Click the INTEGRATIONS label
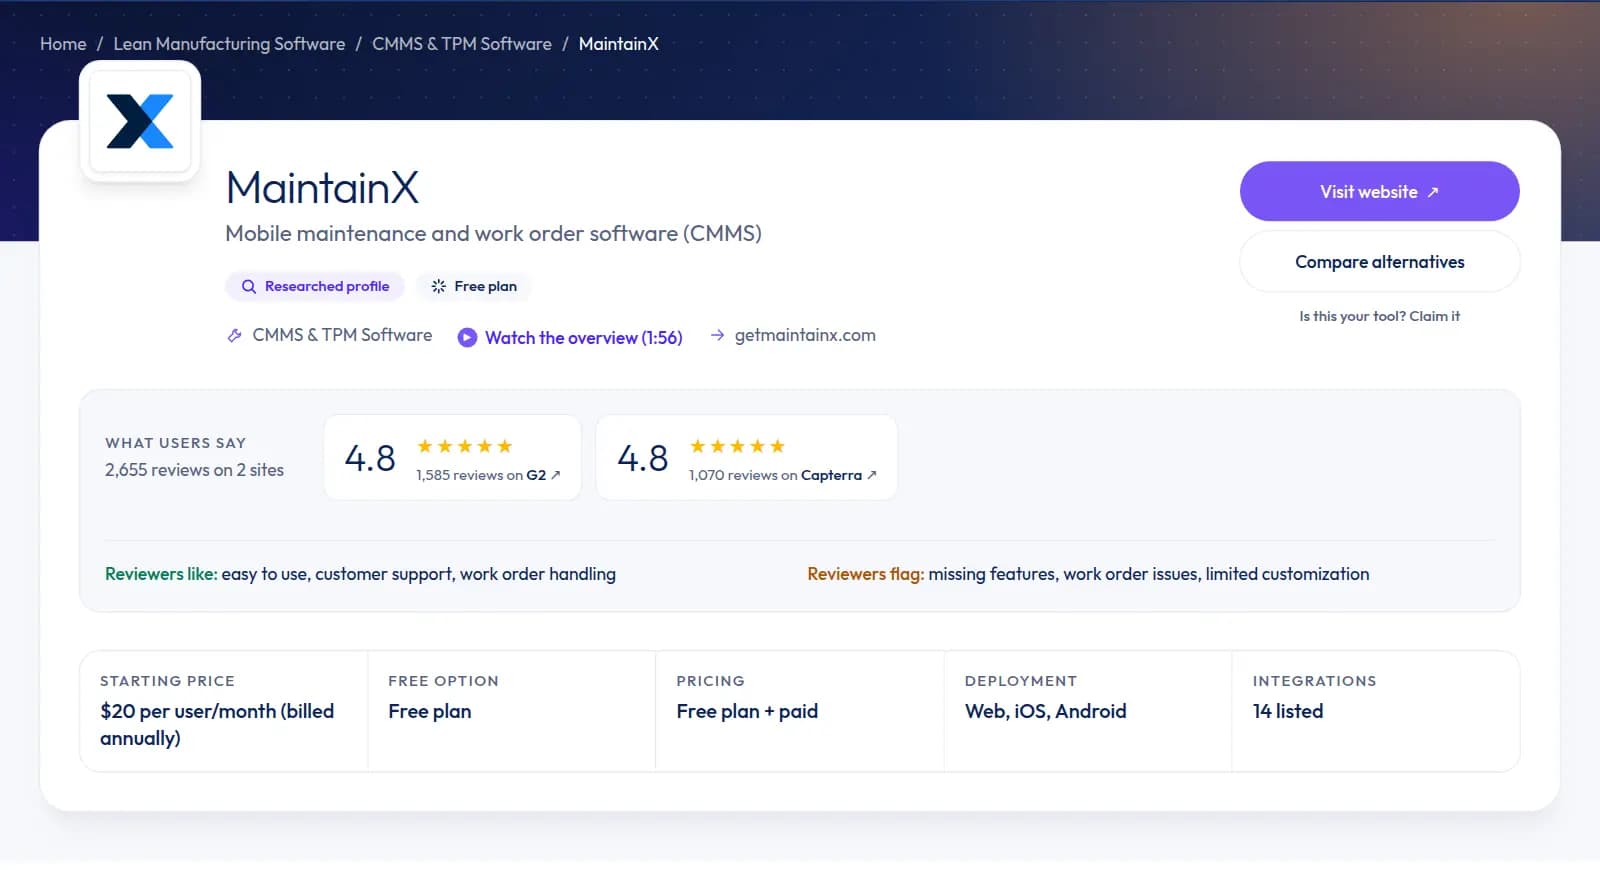Screen dimensions: 1600x870 pos(1315,681)
